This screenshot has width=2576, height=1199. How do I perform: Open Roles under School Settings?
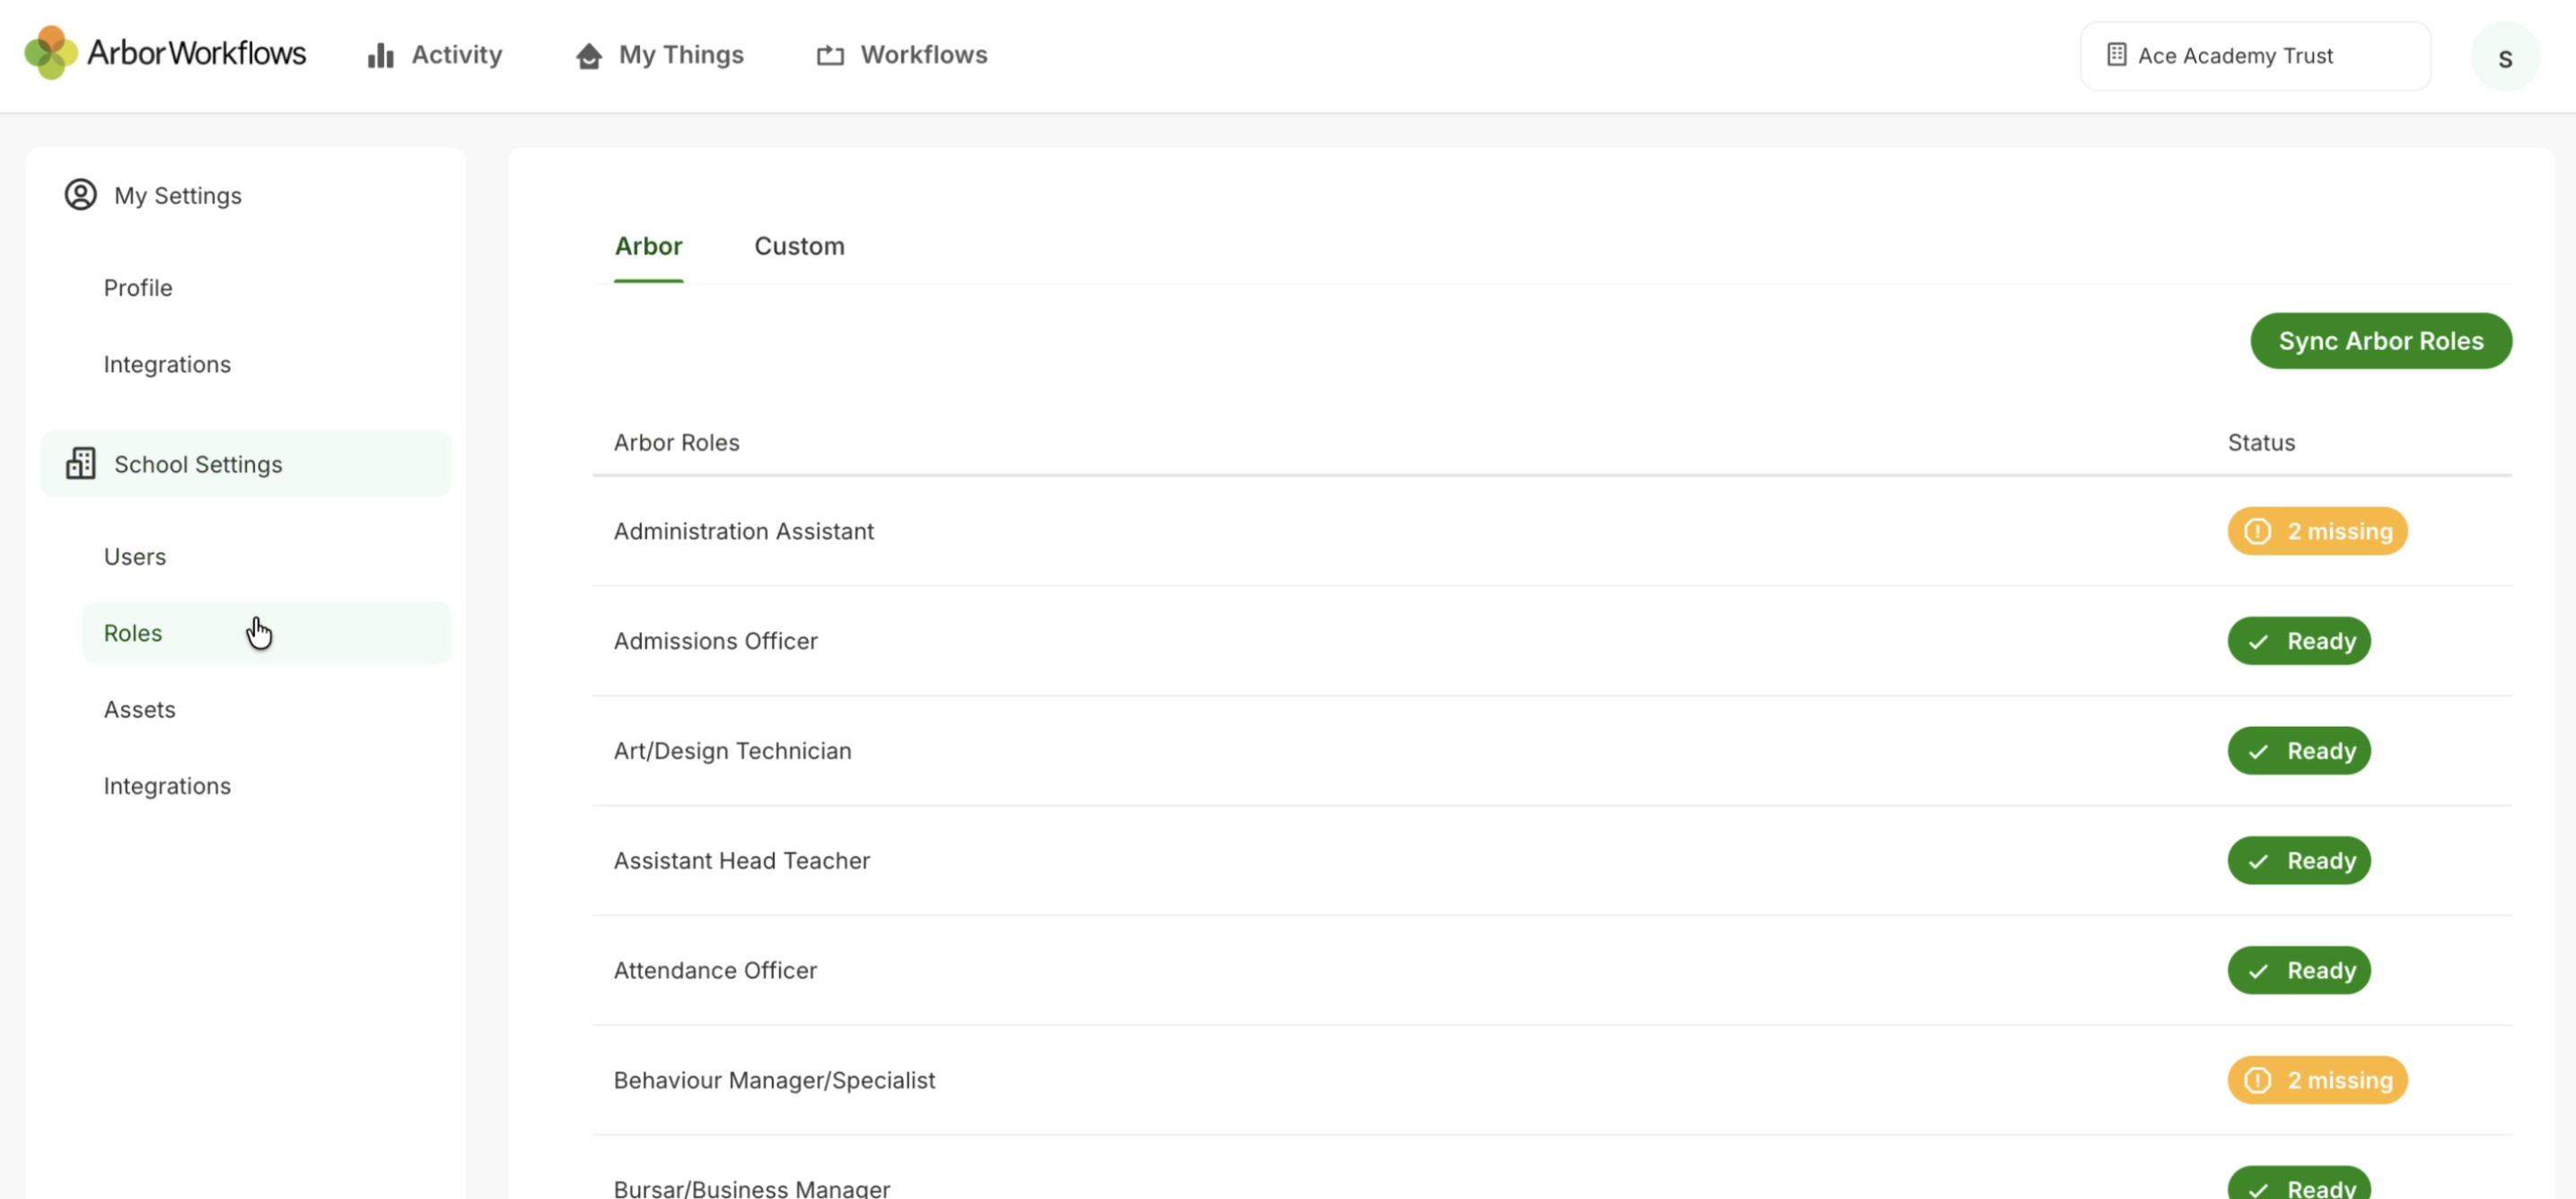tap(267, 633)
